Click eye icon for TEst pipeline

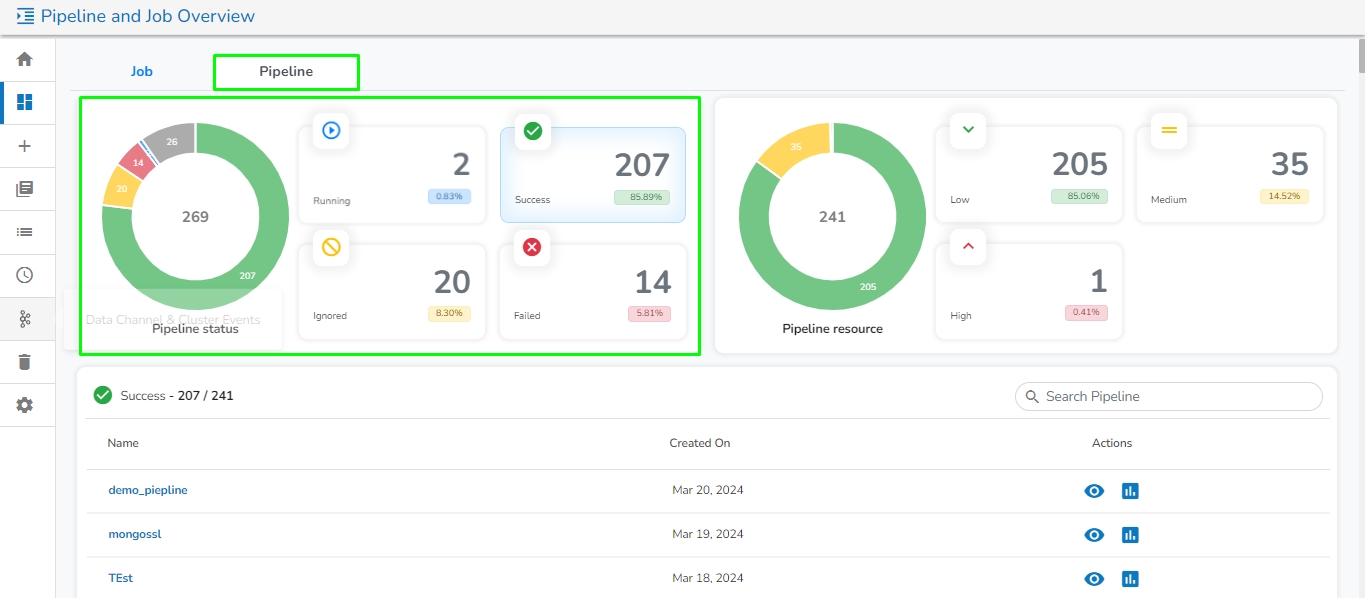1094,578
